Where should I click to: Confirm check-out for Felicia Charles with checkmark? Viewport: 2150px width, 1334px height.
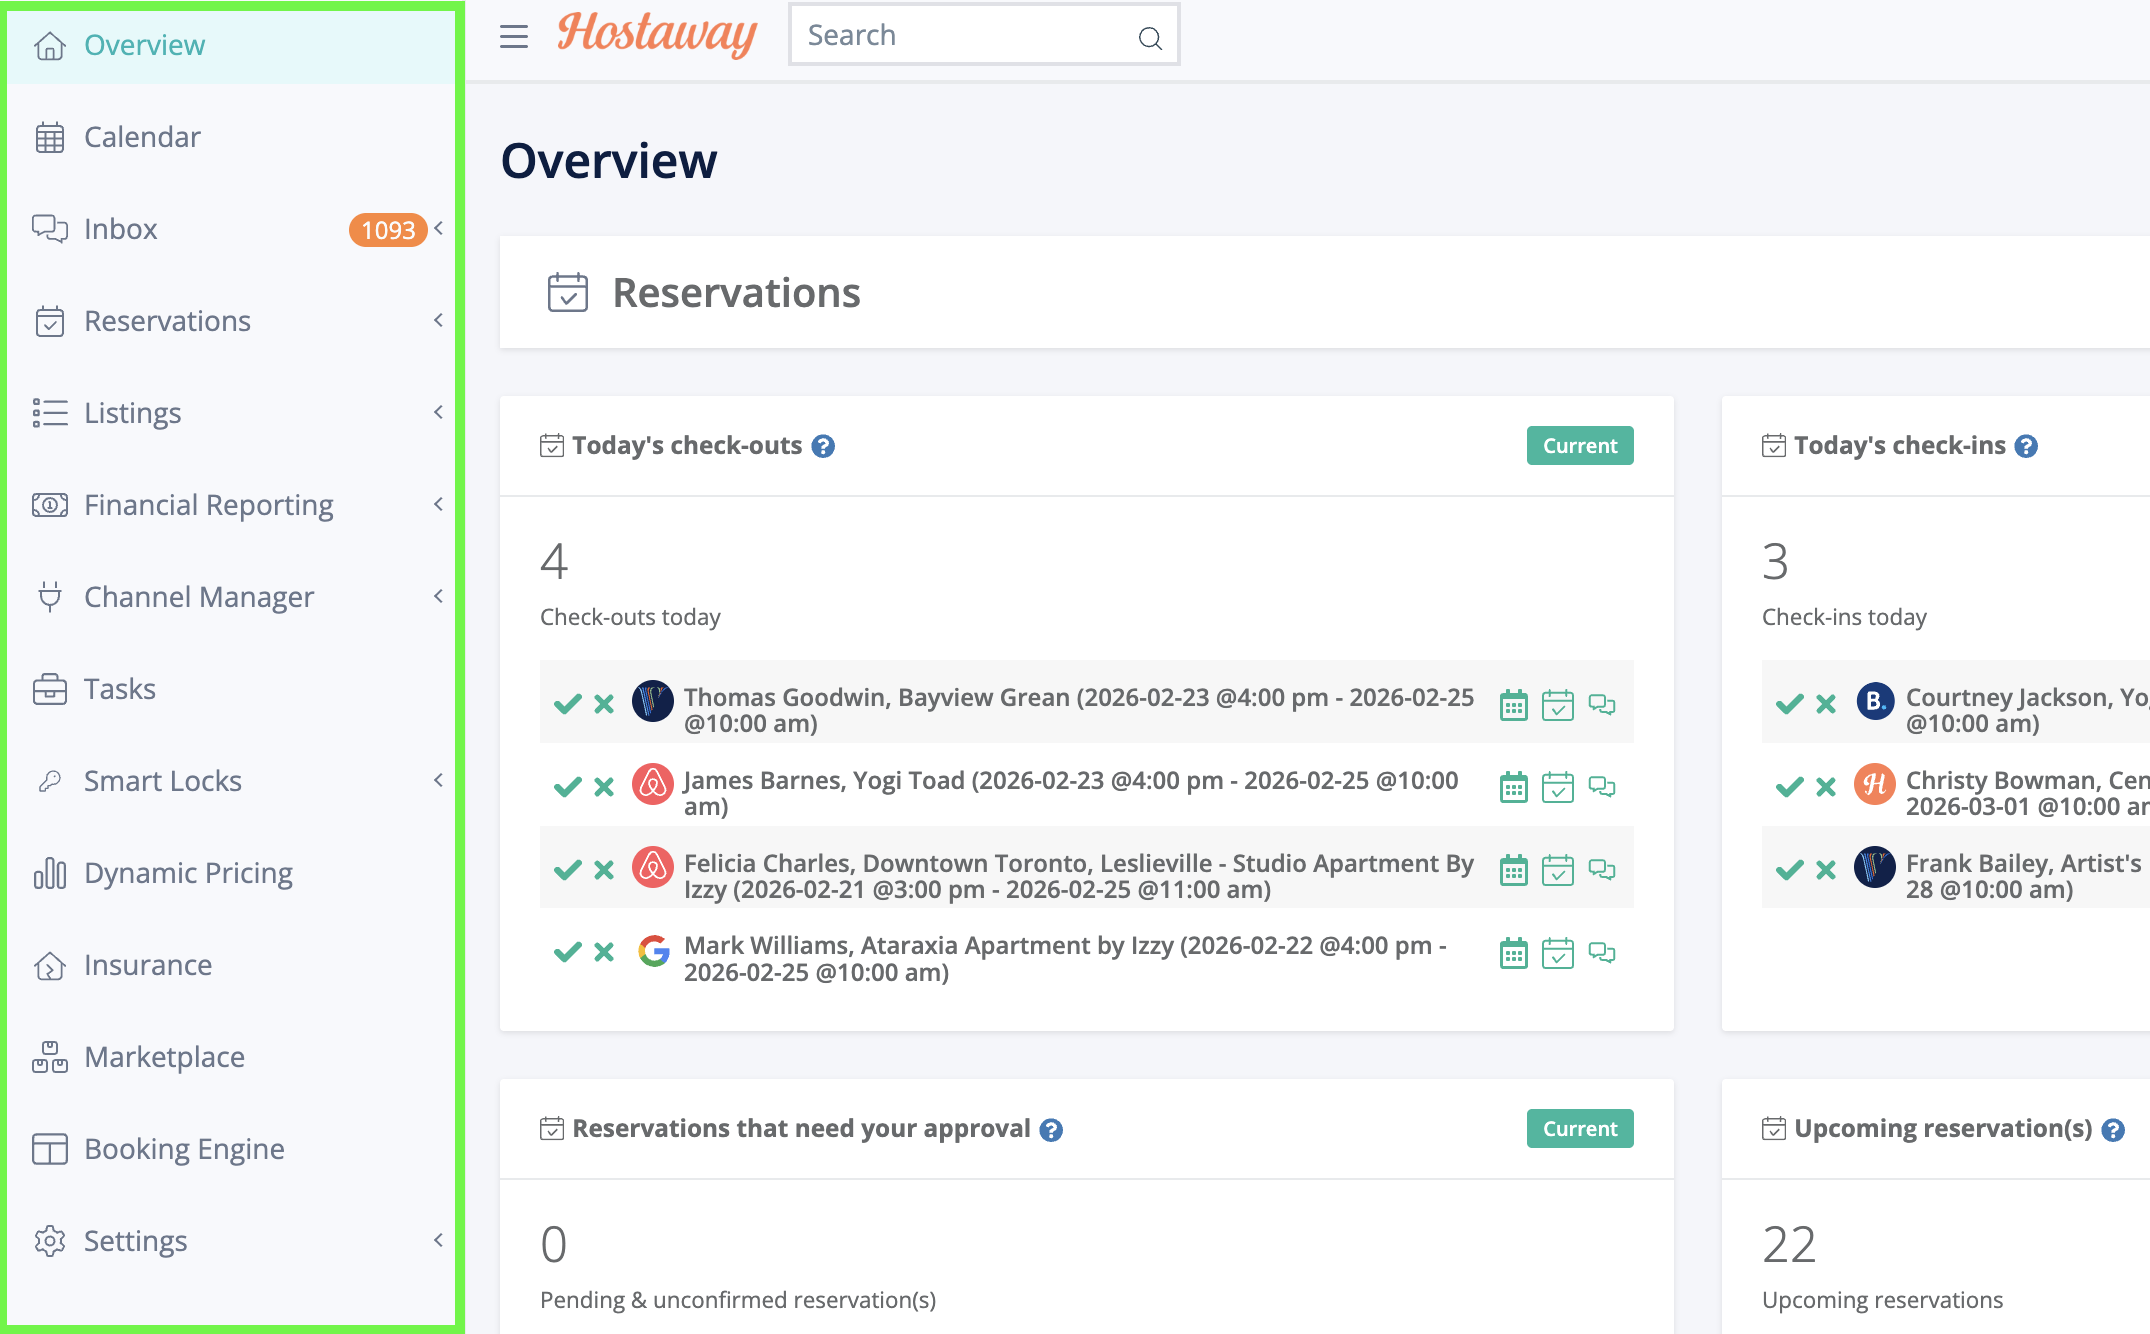(x=568, y=870)
